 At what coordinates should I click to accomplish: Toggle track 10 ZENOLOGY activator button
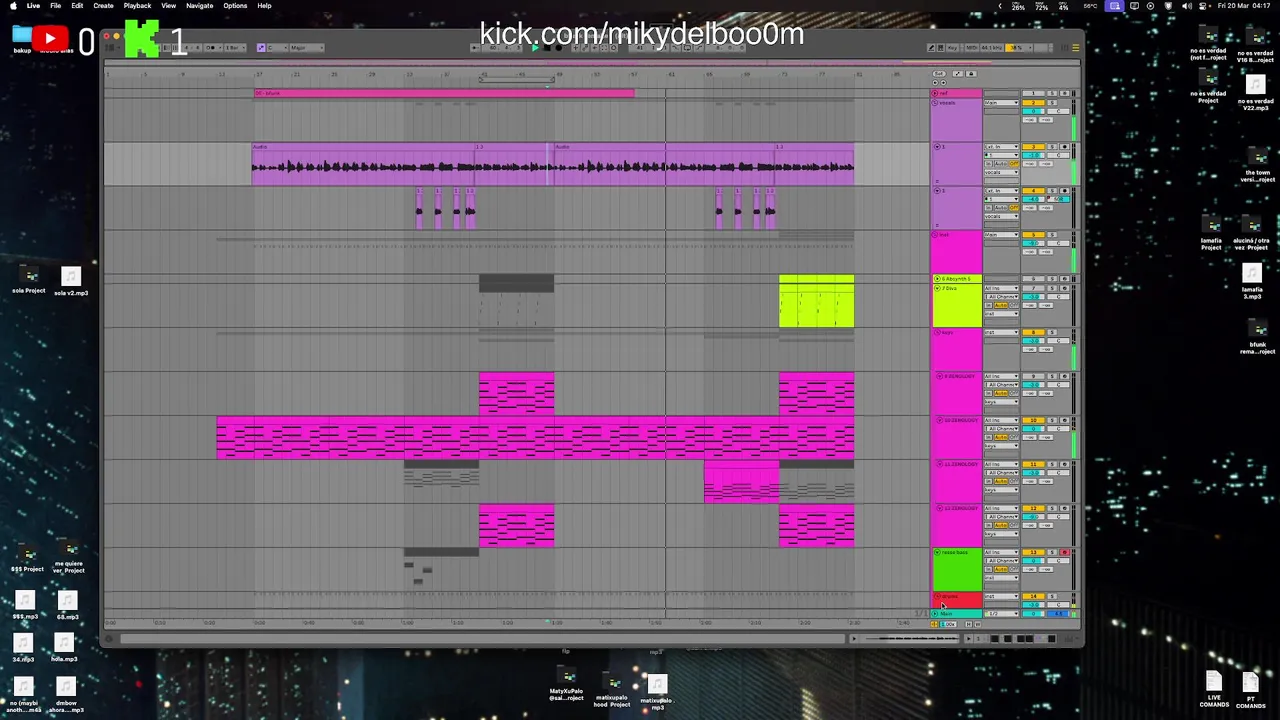[x=1033, y=420]
